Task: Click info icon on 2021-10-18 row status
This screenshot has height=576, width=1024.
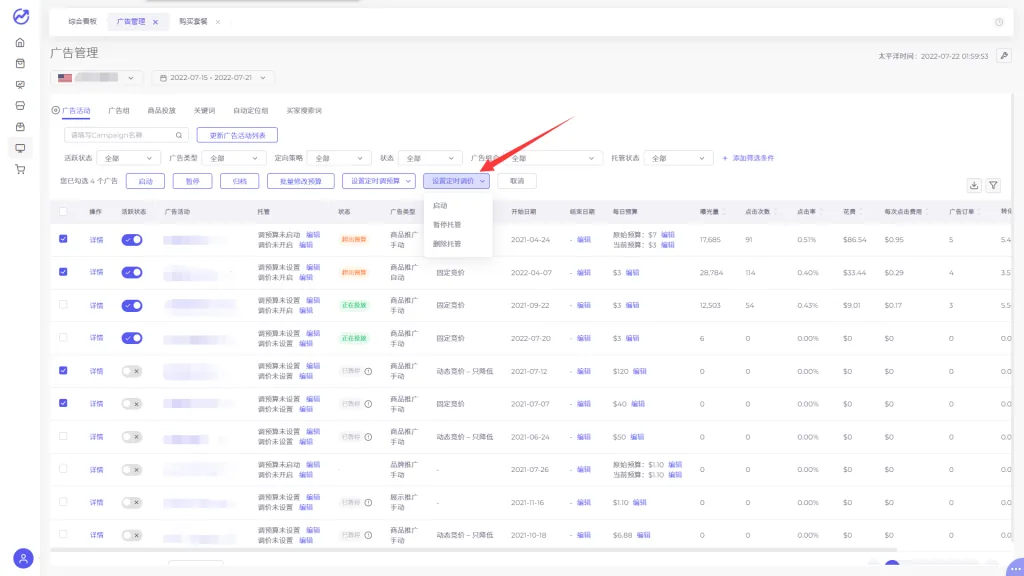Action: coord(368,535)
